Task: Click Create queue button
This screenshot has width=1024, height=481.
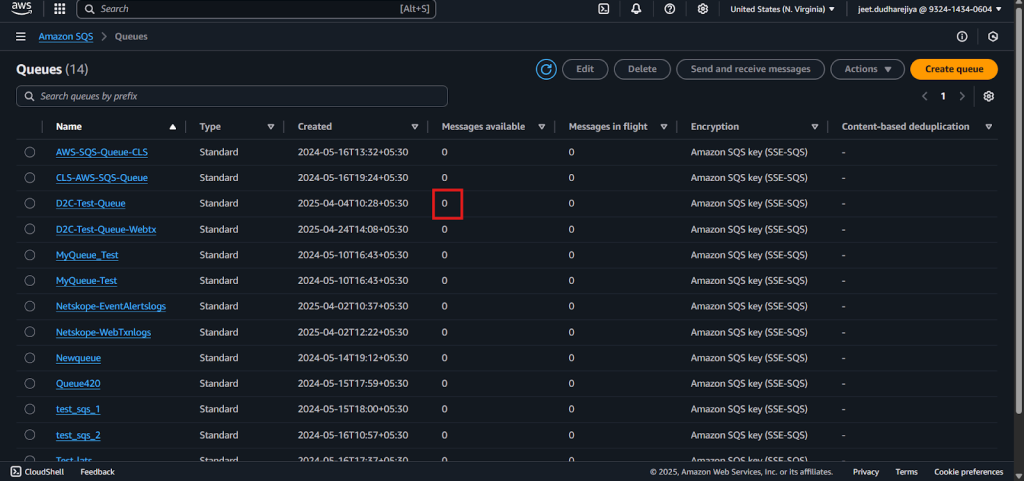Action: pyautogui.click(x=954, y=69)
